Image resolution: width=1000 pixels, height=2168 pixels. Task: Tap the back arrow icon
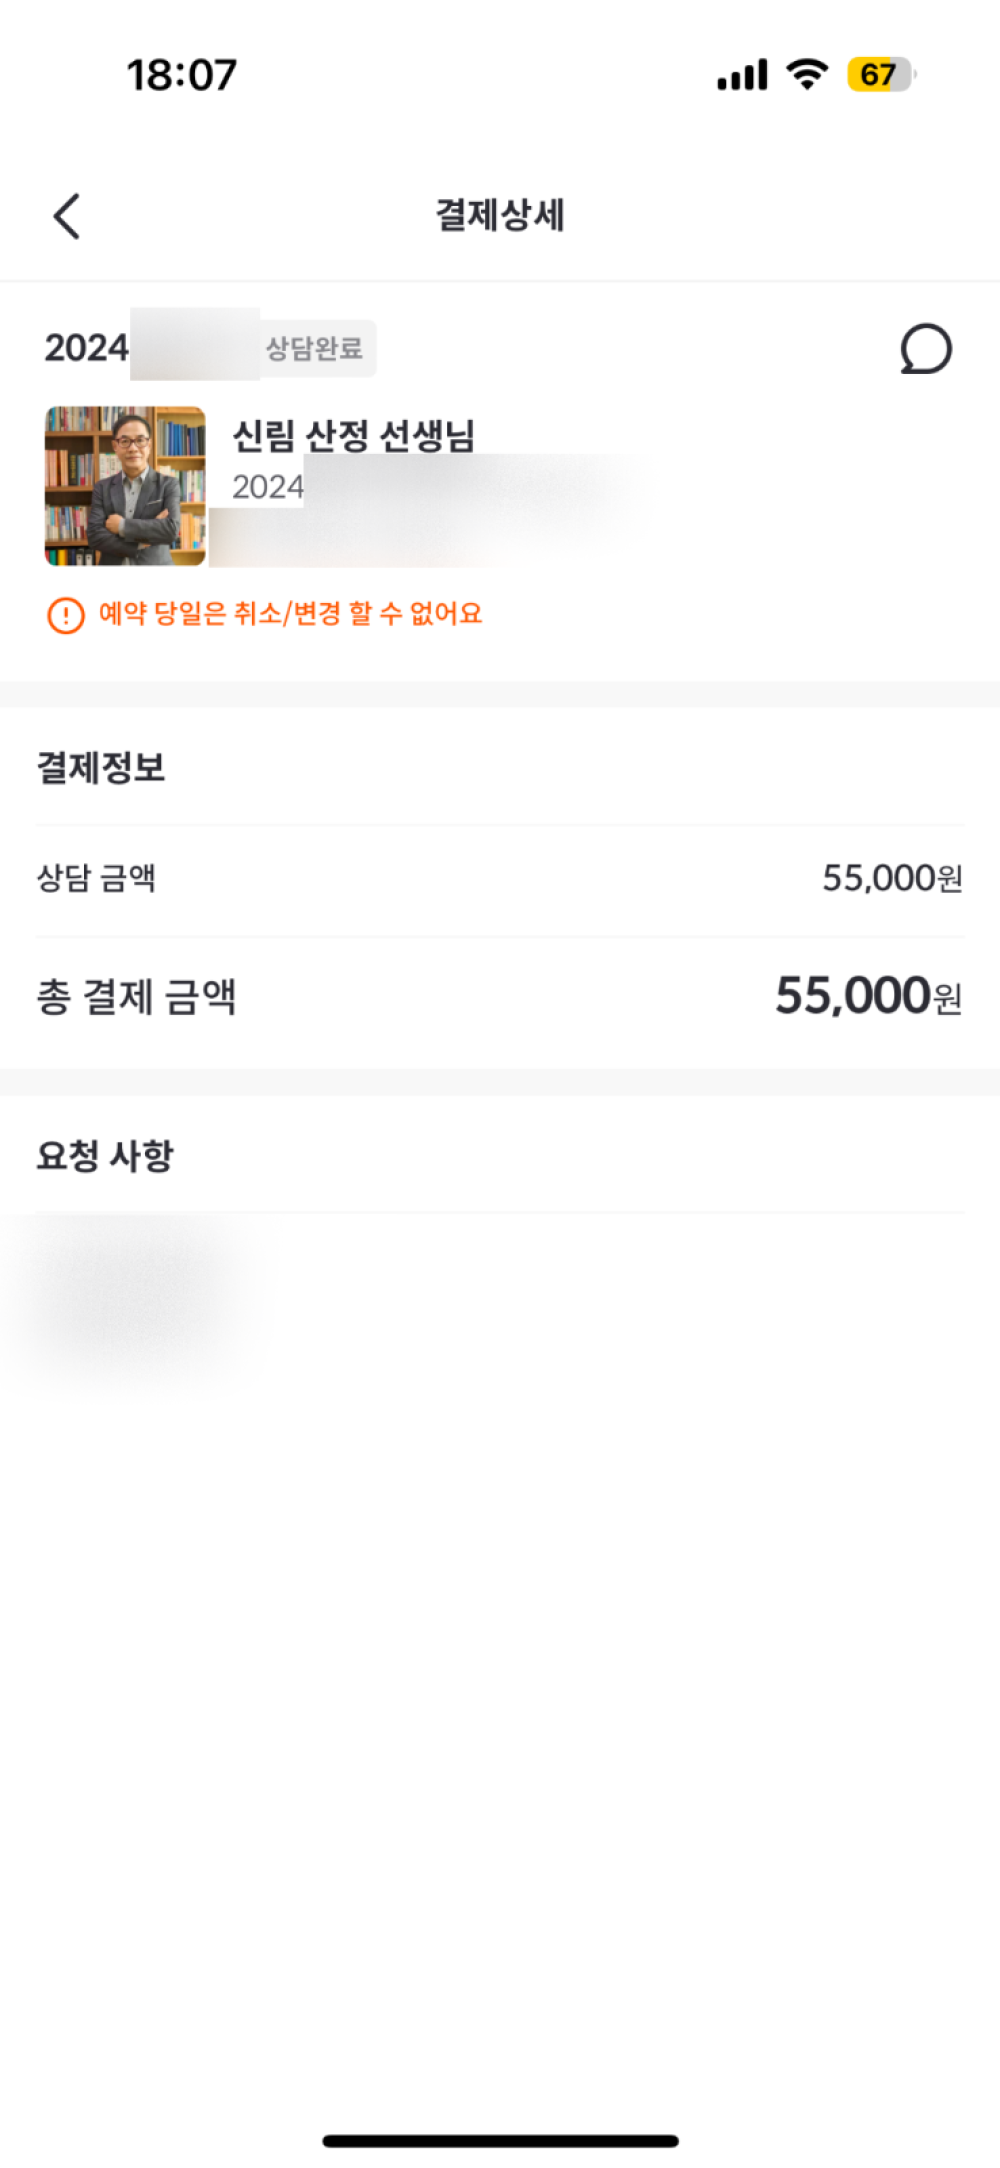click(x=67, y=216)
